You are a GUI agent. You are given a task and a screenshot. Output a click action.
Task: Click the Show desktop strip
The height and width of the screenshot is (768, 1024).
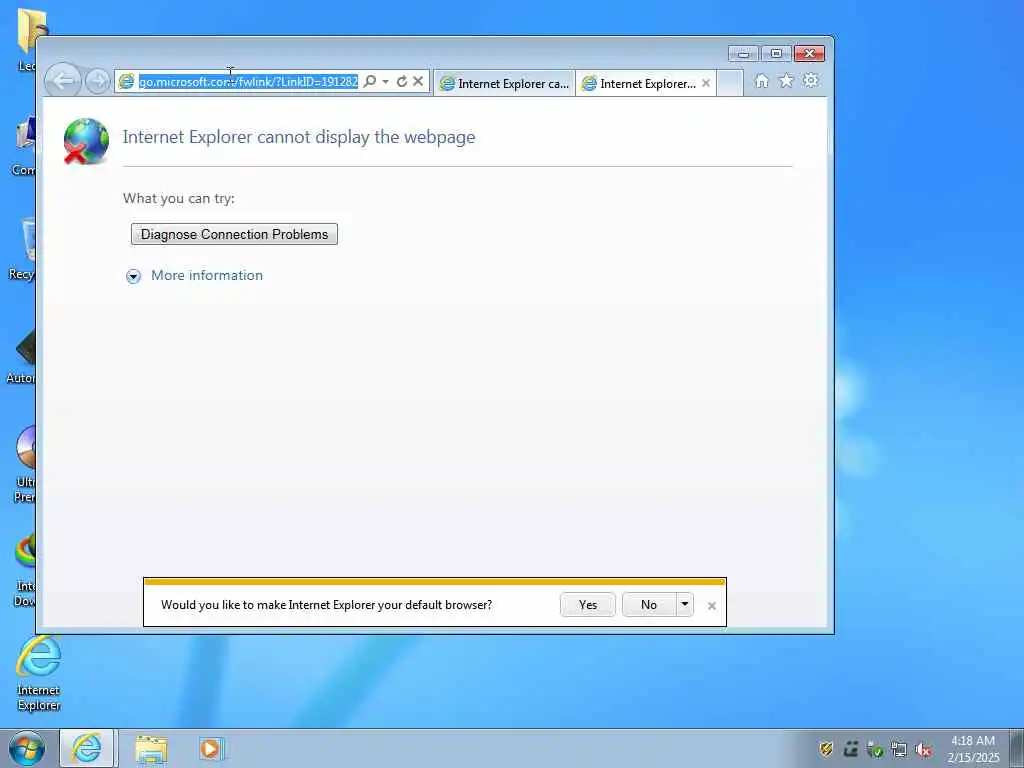(x=1017, y=748)
